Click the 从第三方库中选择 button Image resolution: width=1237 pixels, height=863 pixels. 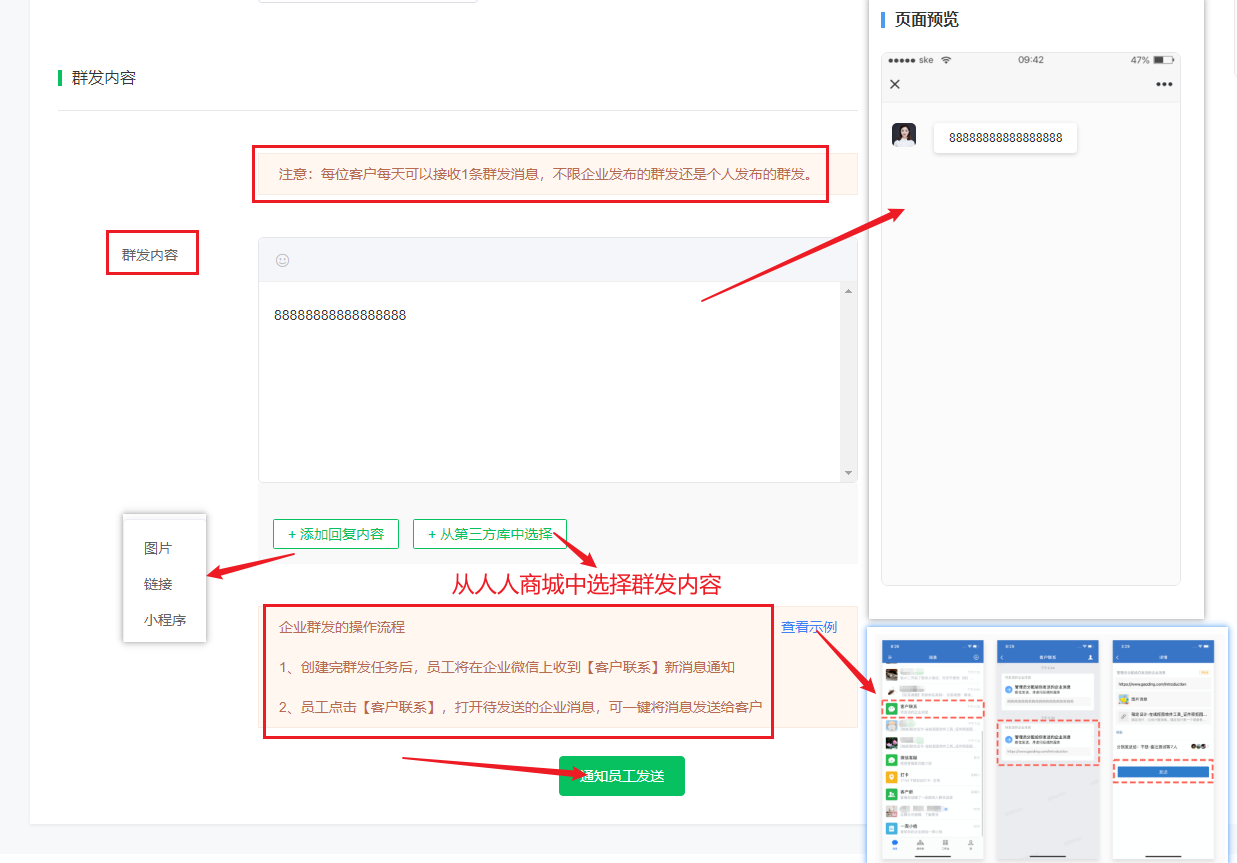pos(490,533)
